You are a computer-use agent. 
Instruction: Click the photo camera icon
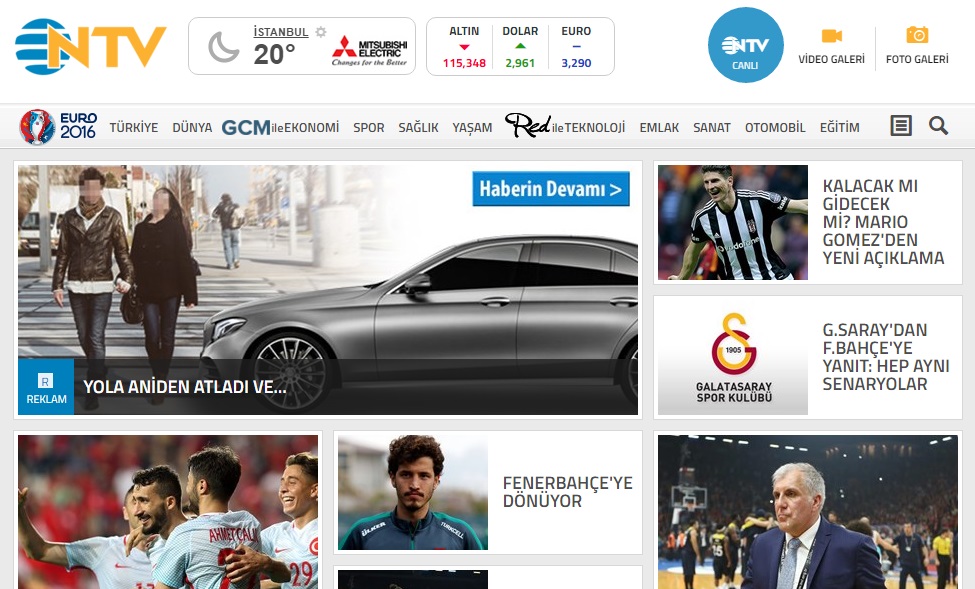coord(917,35)
